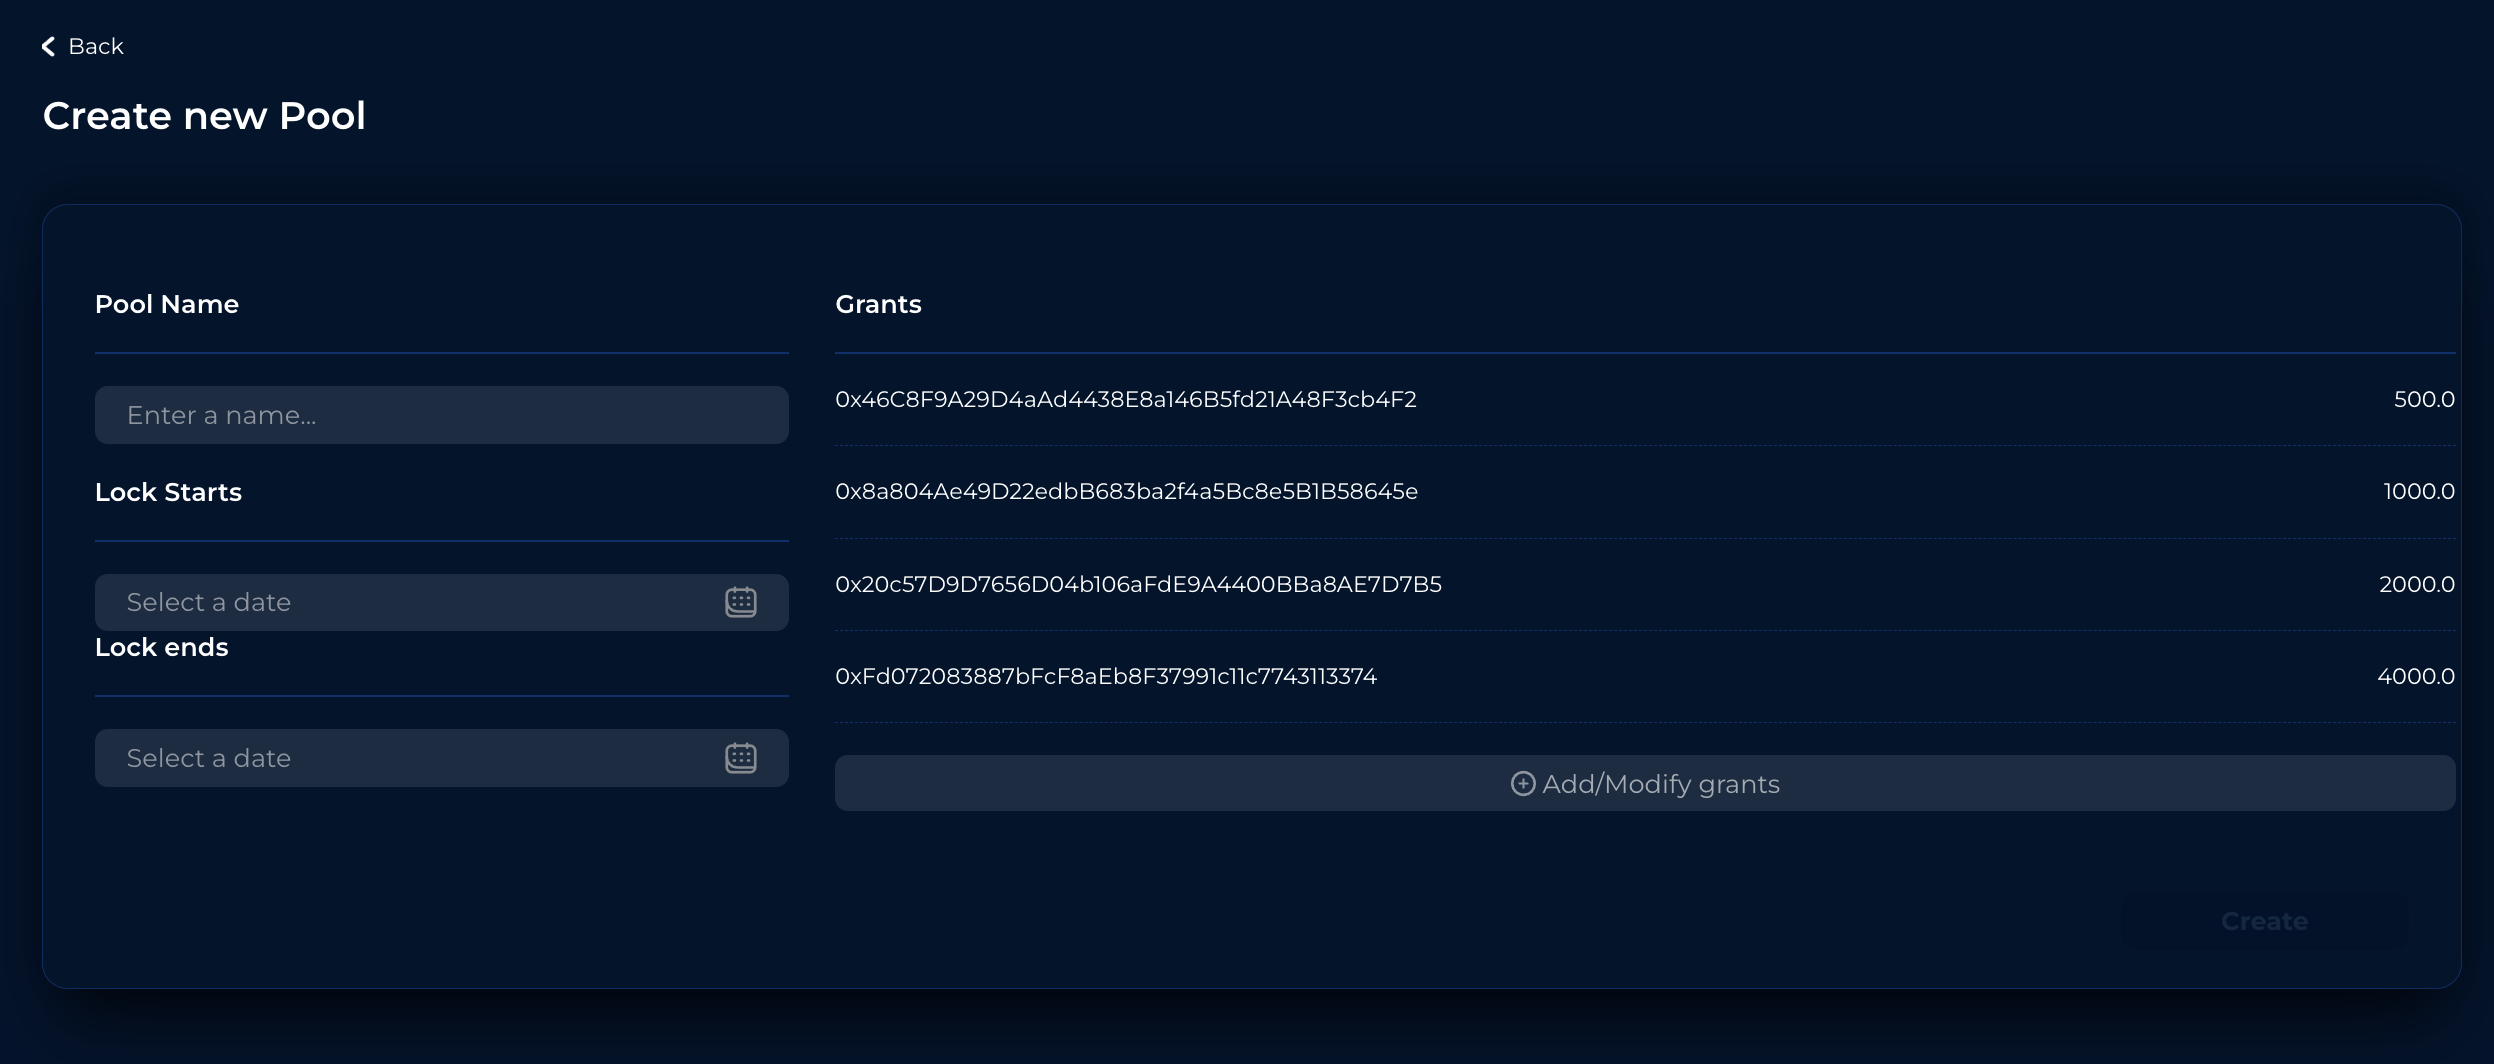
Task: Click the 500.0 grant amount
Action: pyautogui.click(x=2423, y=400)
